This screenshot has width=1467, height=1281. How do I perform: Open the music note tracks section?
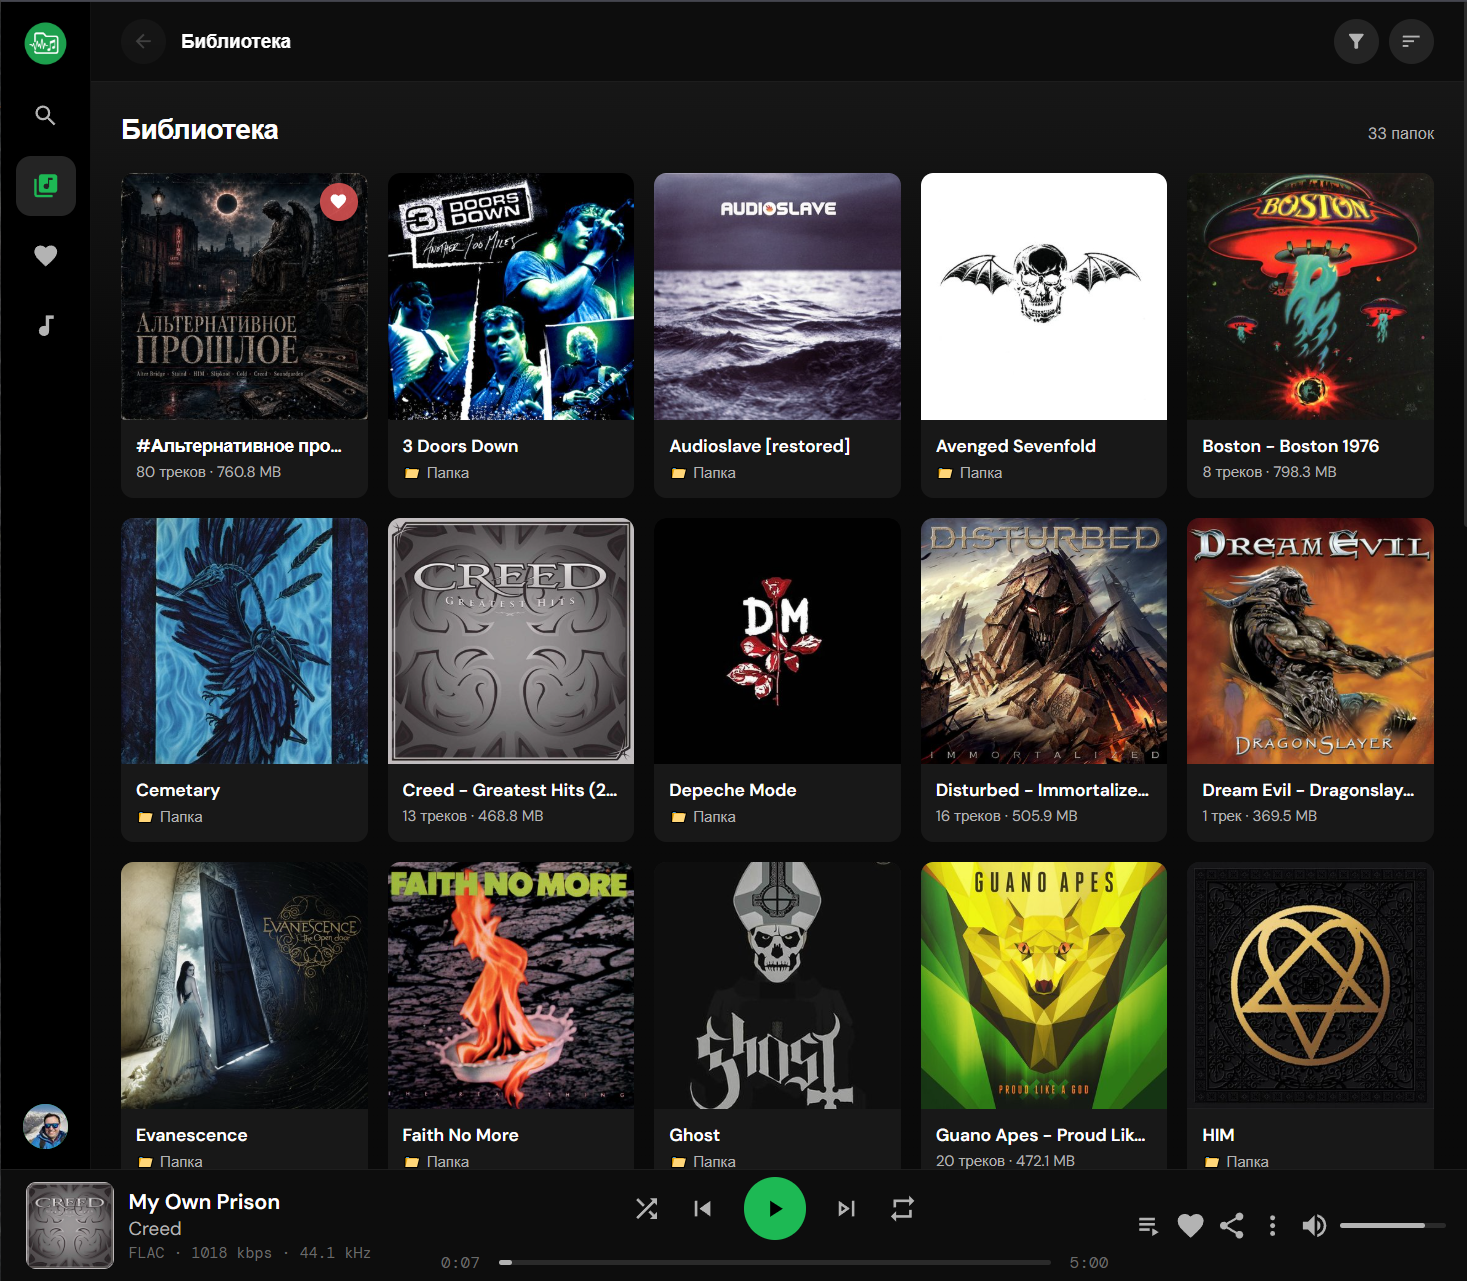tap(45, 325)
